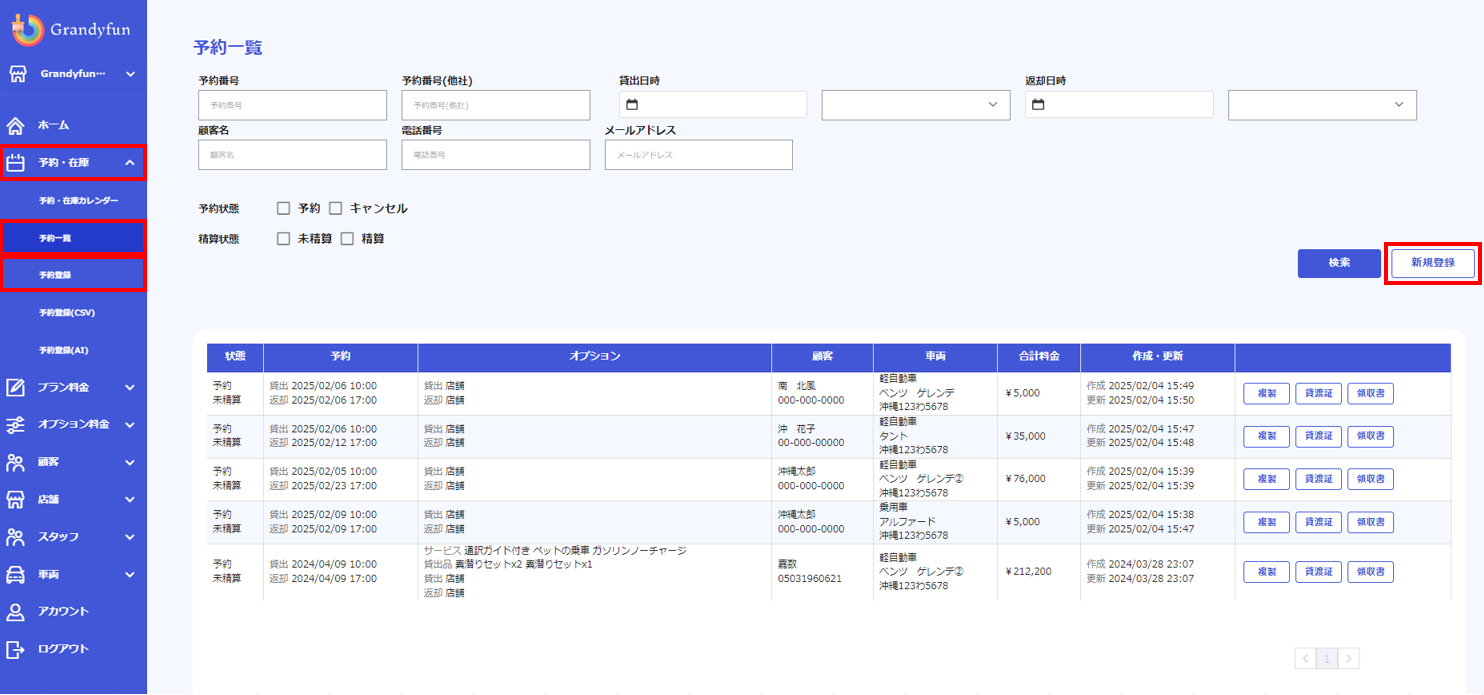Click the people icon for スタッフ
Screen dimensions: 1484x695
click(x=16, y=537)
